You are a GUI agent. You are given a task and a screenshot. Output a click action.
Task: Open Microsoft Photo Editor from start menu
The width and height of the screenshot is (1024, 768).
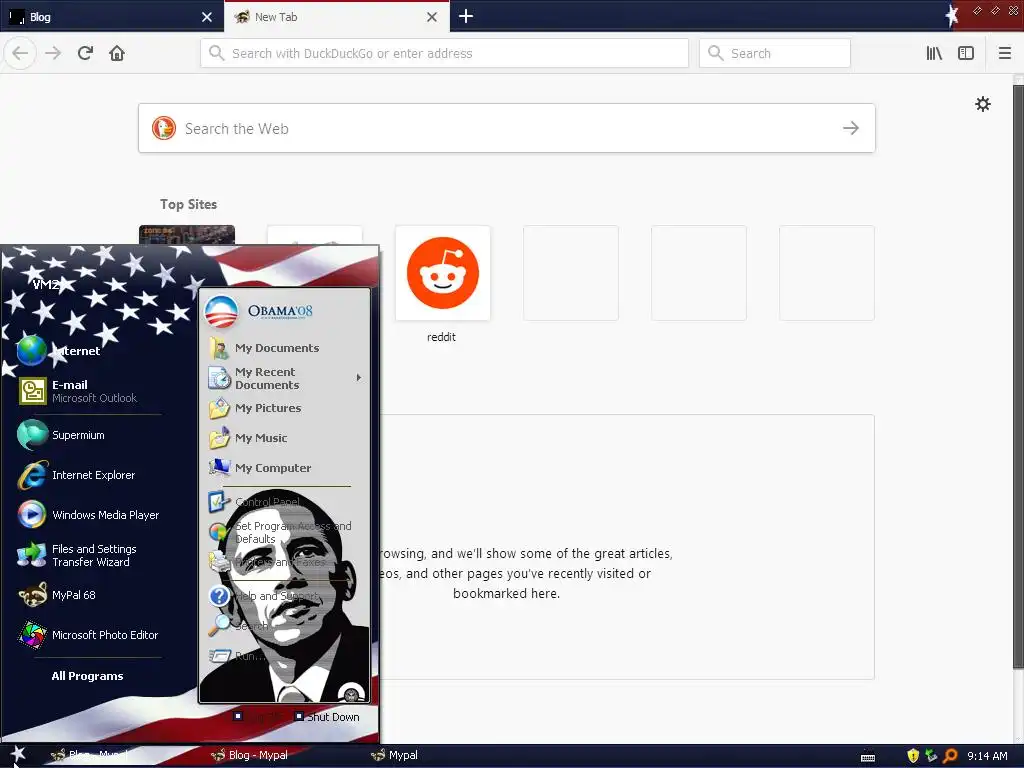88,635
